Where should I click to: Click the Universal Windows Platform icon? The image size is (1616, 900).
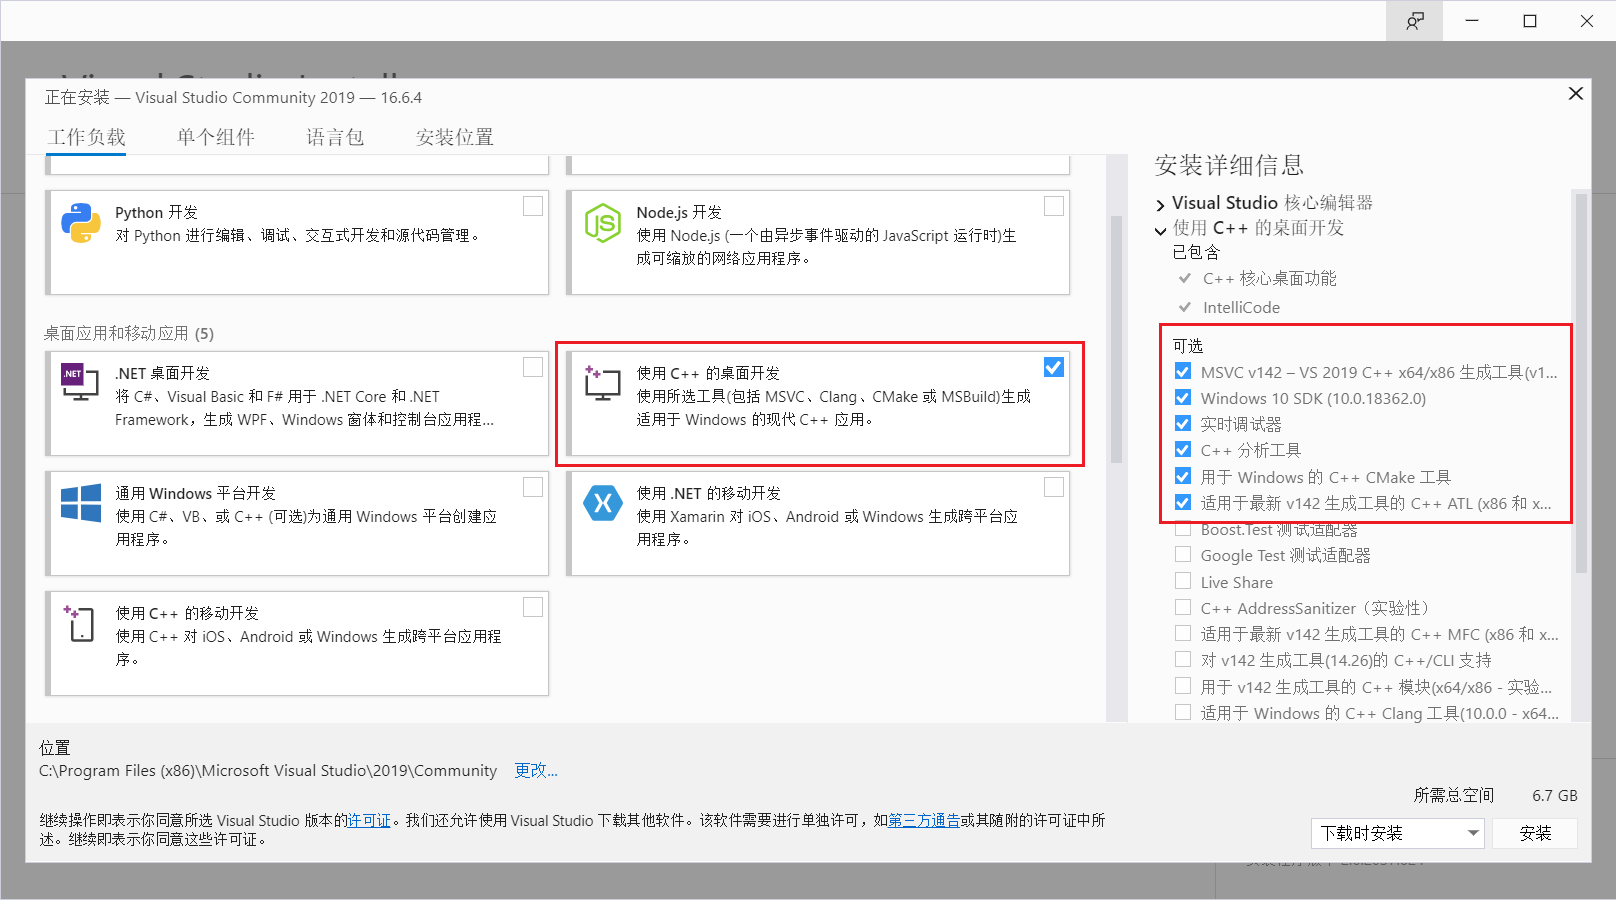(x=81, y=503)
